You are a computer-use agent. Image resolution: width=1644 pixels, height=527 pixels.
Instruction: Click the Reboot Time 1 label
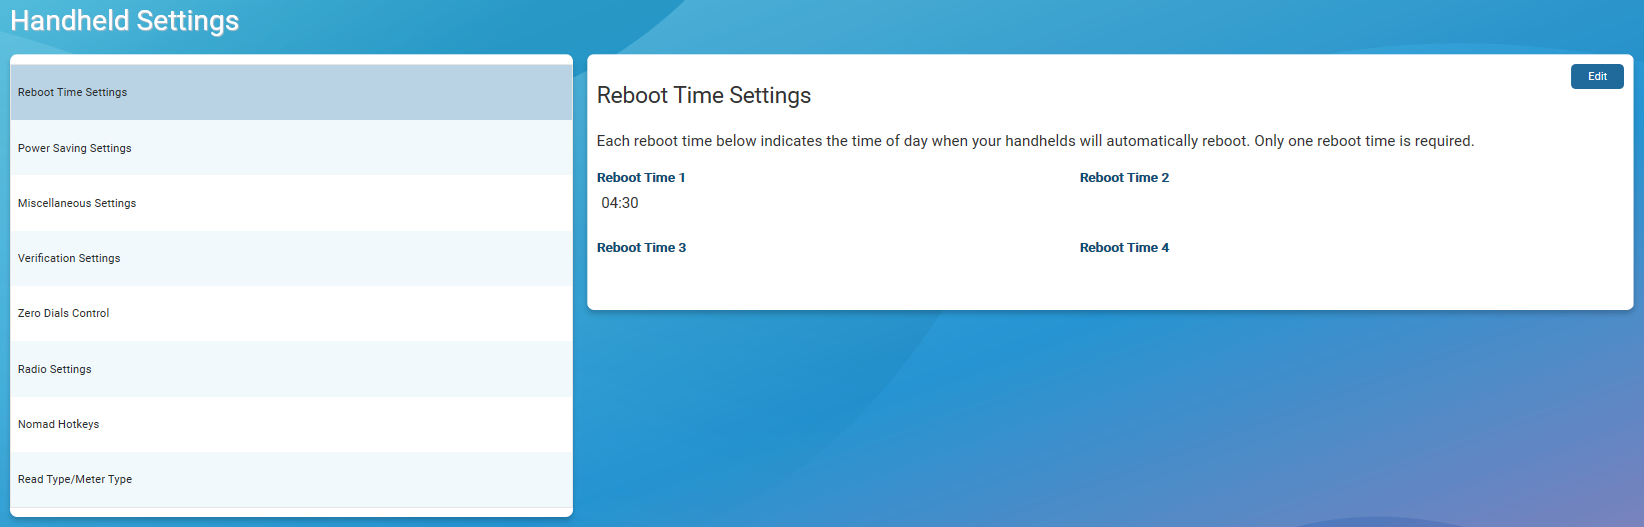click(641, 178)
